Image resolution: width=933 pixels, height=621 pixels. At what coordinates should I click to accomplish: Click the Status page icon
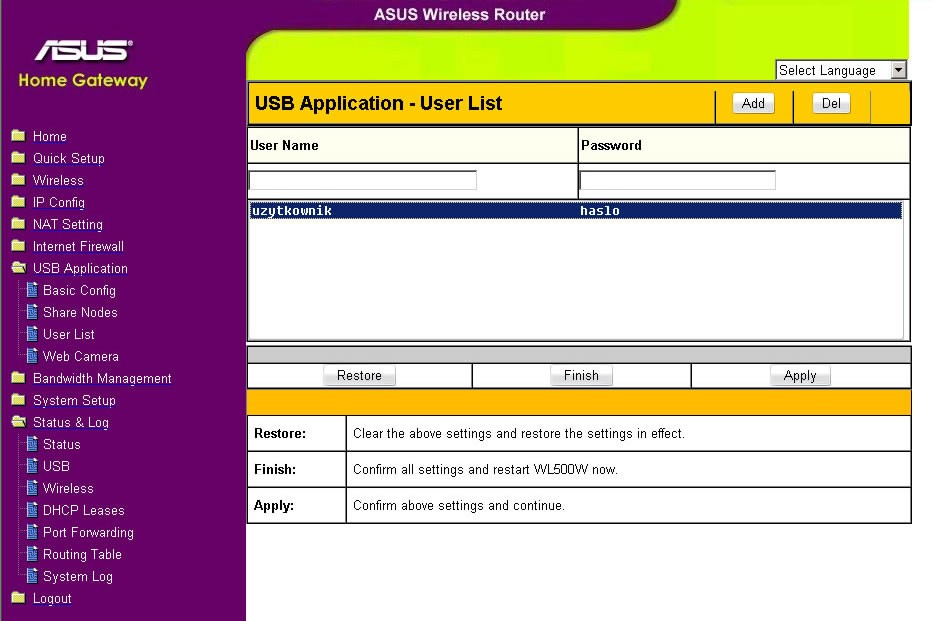pyautogui.click(x=32, y=444)
